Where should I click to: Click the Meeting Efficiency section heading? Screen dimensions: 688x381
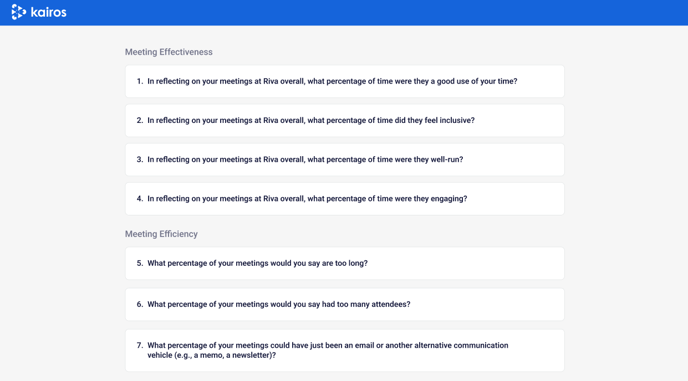161,234
